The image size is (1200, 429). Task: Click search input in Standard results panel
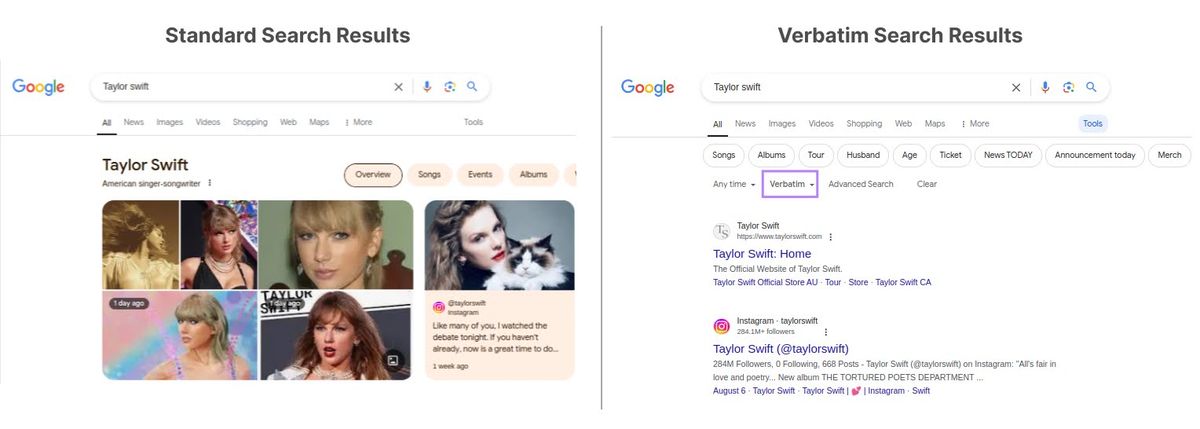click(240, 87)
